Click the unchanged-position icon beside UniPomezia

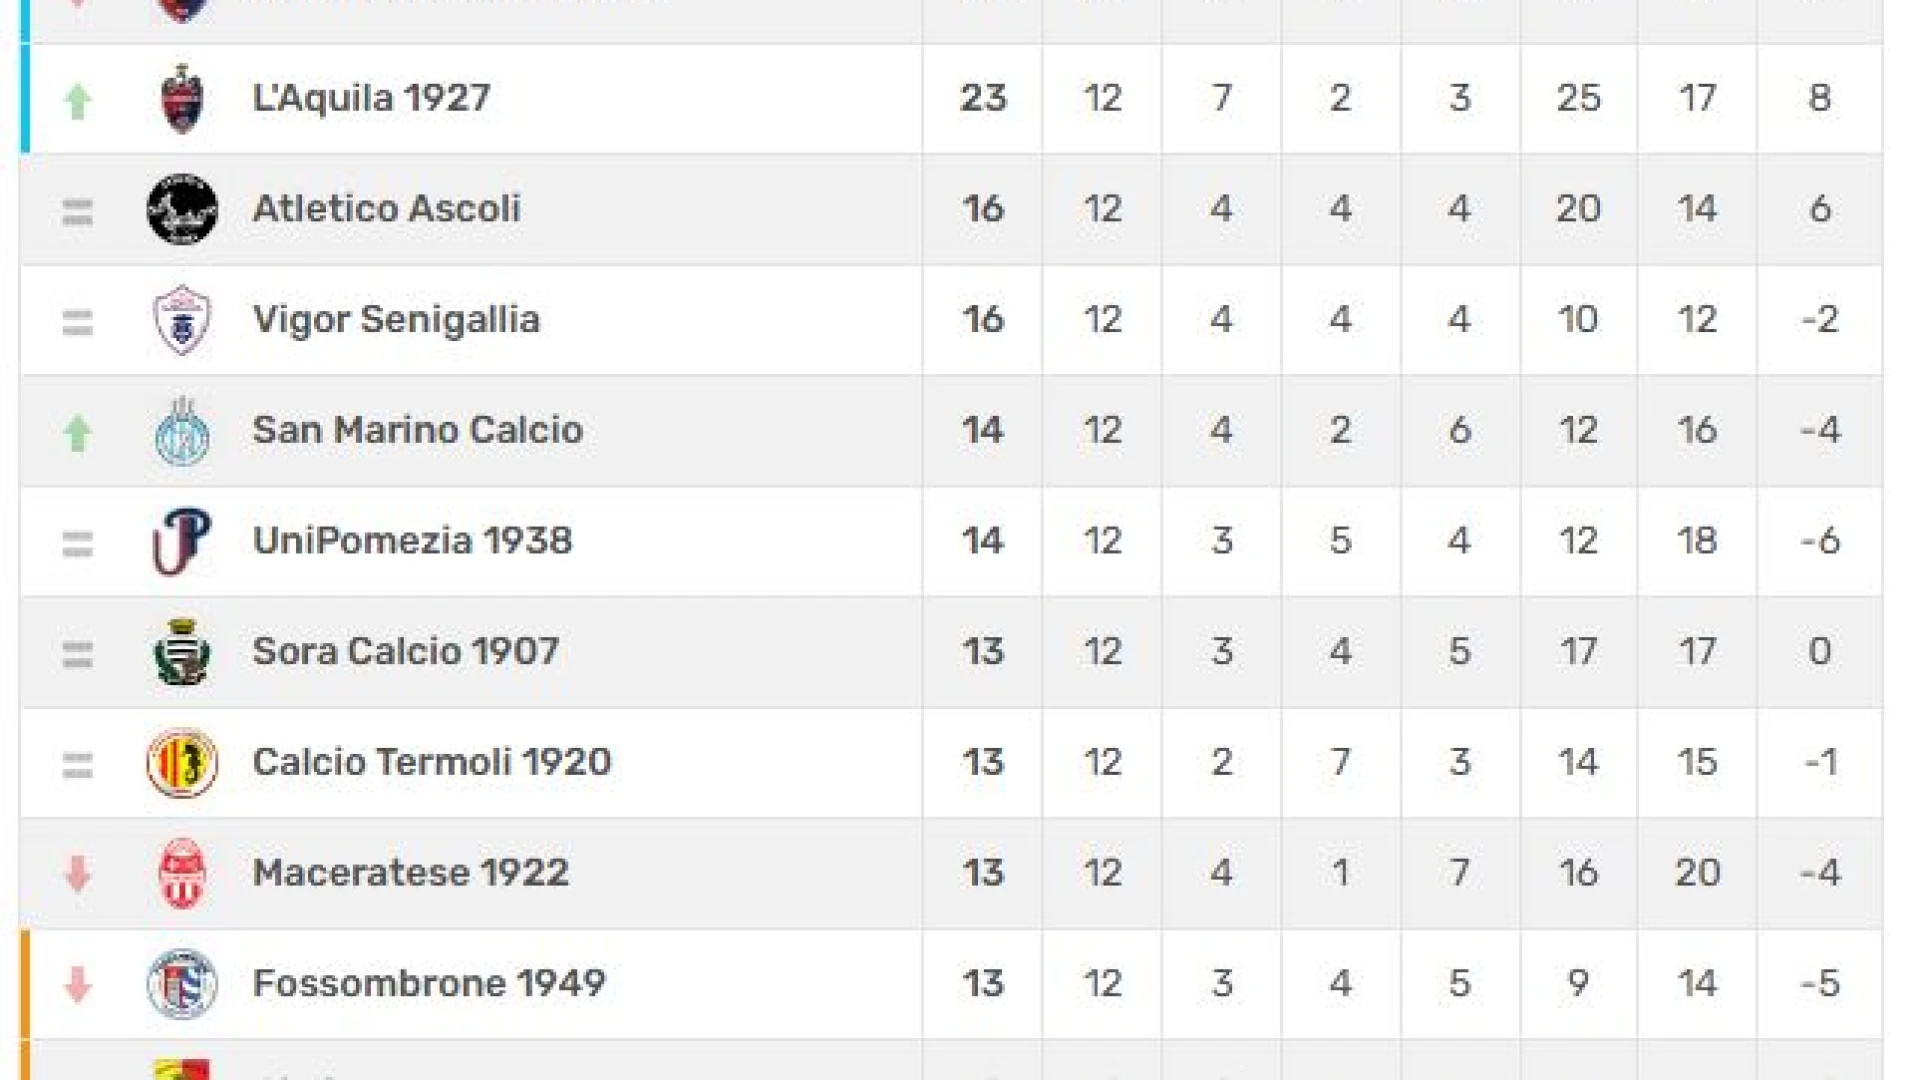click(x=78, y=543)
